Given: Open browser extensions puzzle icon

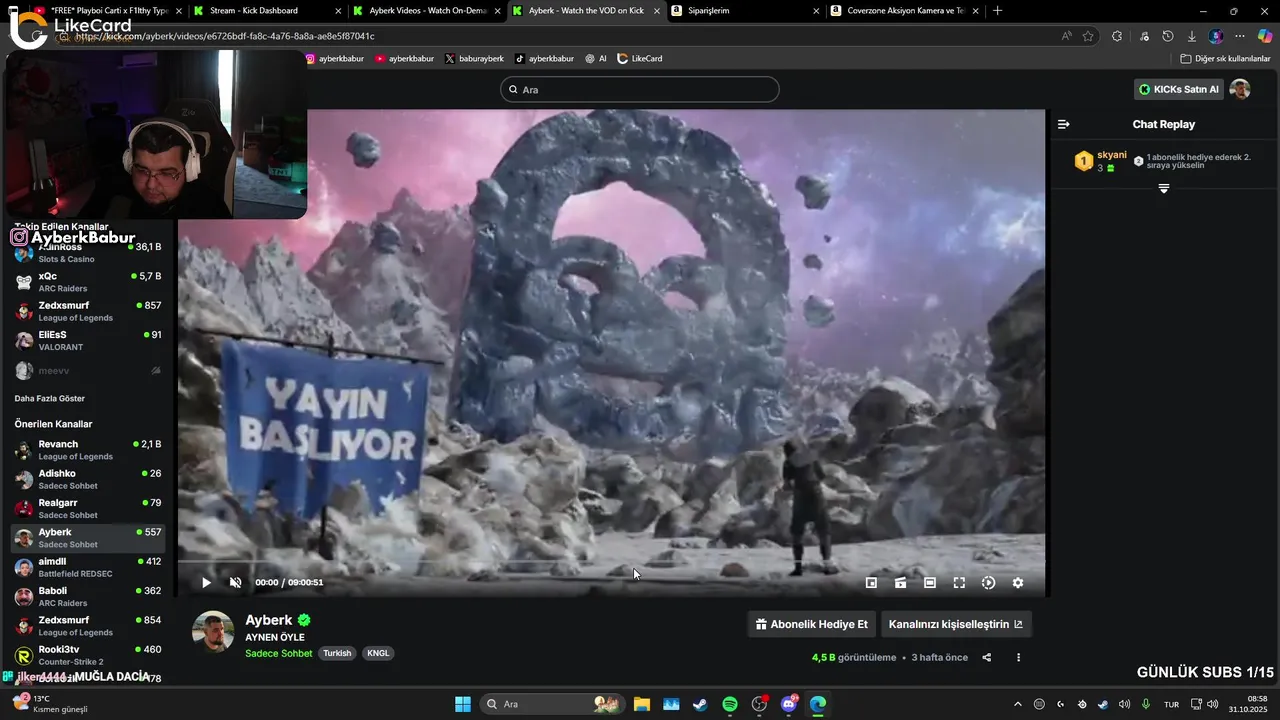Looking at the screenshot, I should tap(1117, 36).
